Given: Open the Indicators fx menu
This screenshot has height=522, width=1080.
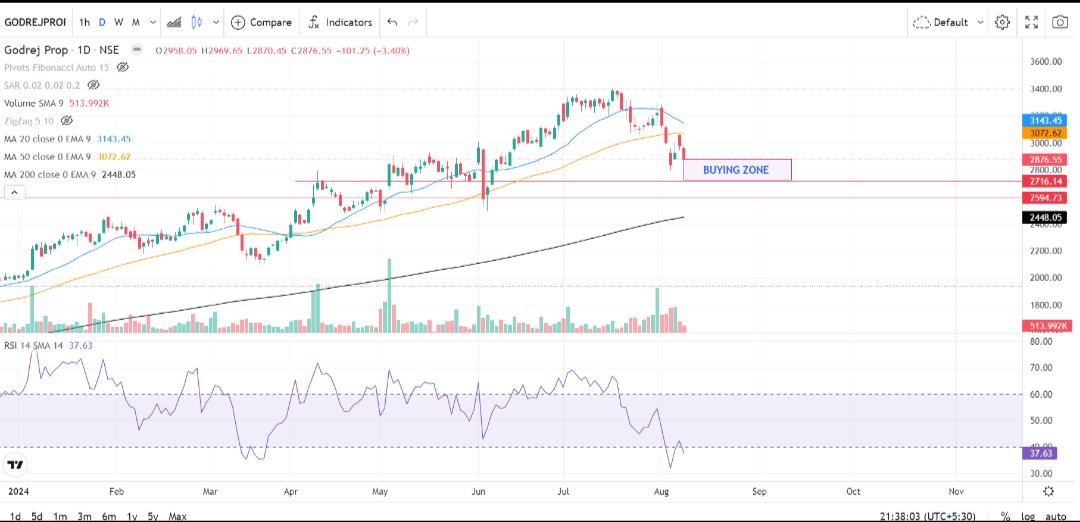Looking at the screenshot, I should point(340,22).
